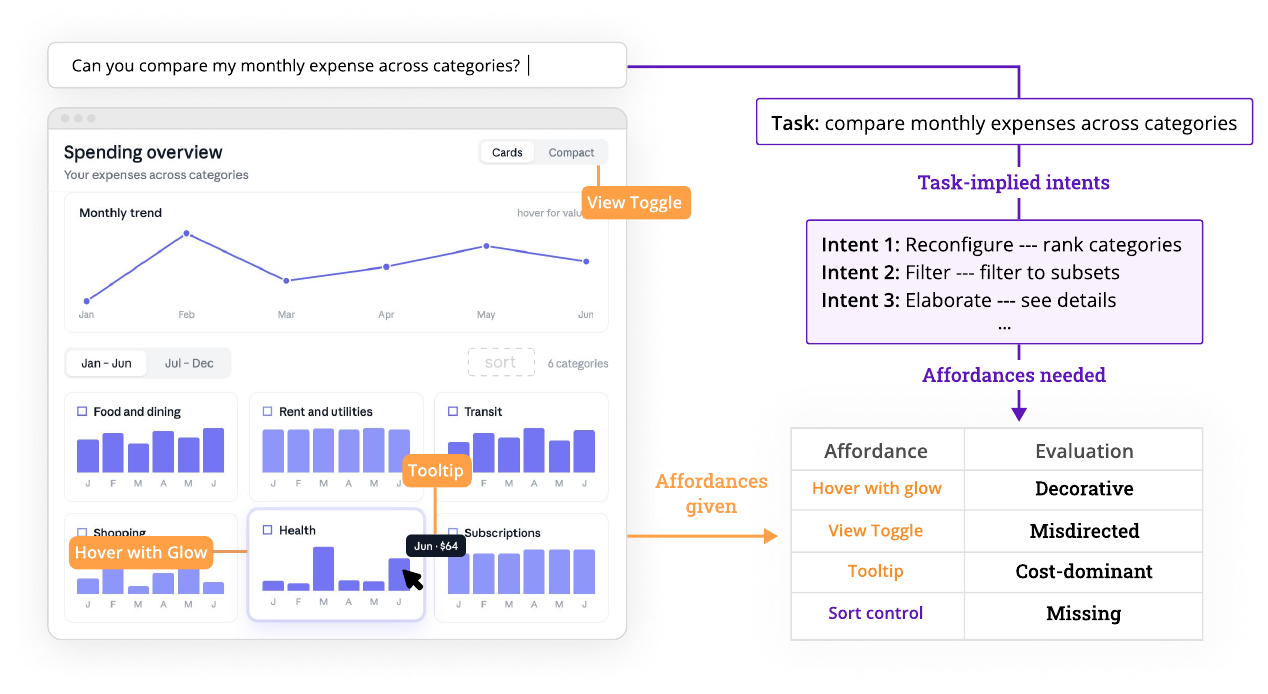Click the prompt field about monthly expense comparison
Screen dimensions: 1268x694
337,66
